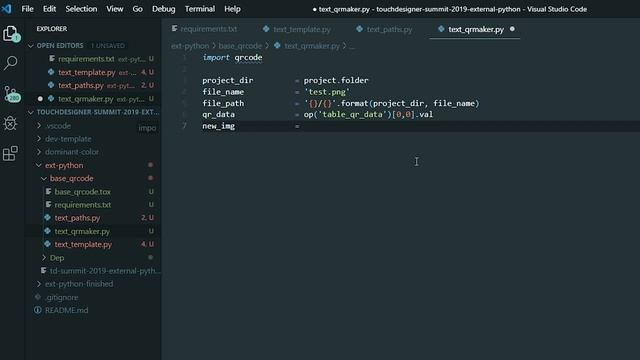Screen dimensions: 640x360
Task: Open text_template.py under base_qrcode folder
Action: click(83, 244)
